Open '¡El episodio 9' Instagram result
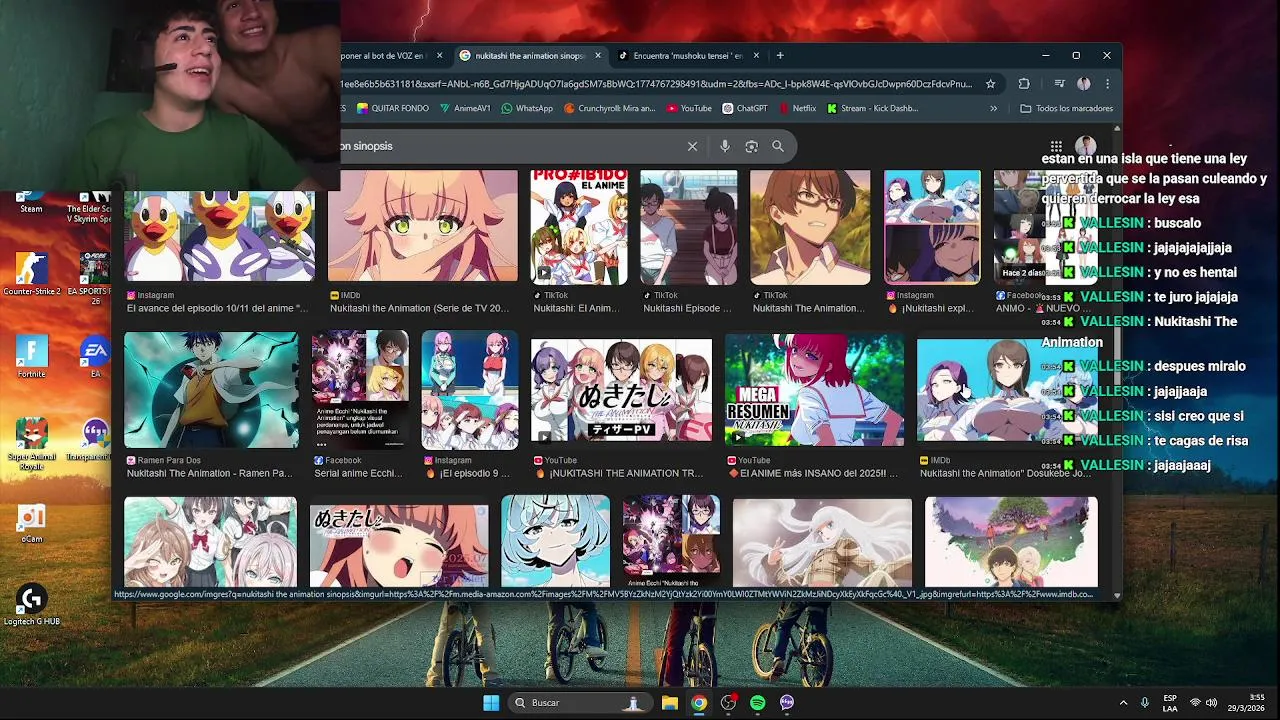 tap(470, 390)
